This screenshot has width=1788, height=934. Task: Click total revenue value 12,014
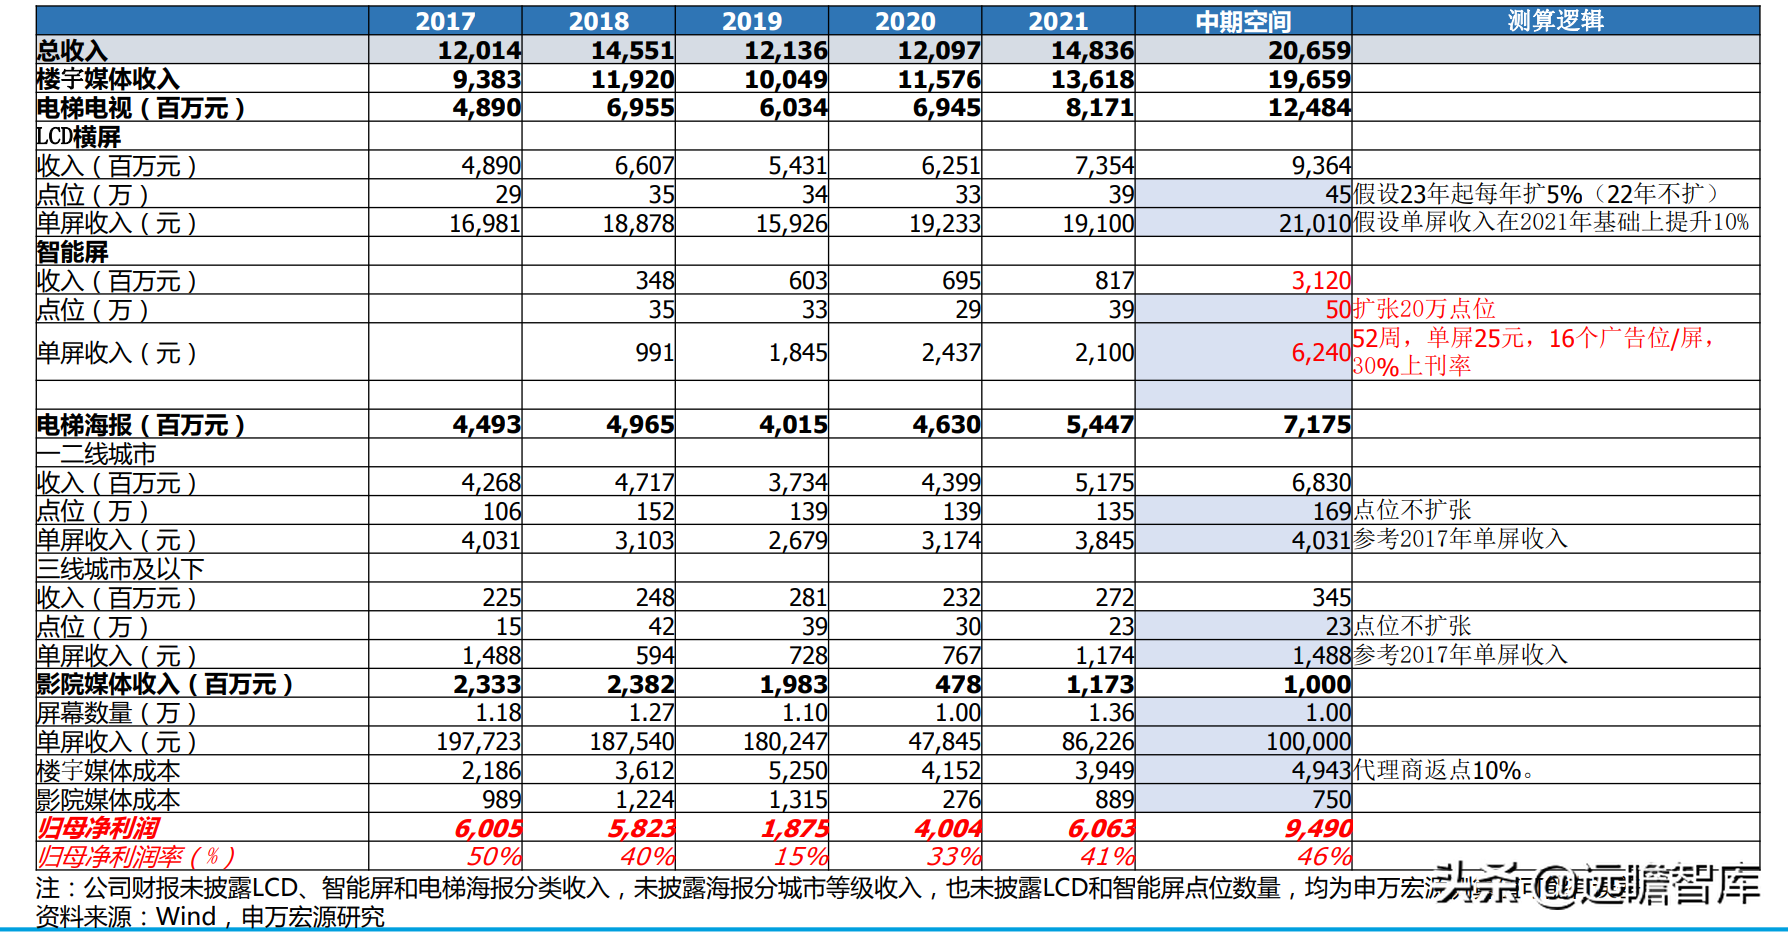pyautogui.click(x=479, y=50)
